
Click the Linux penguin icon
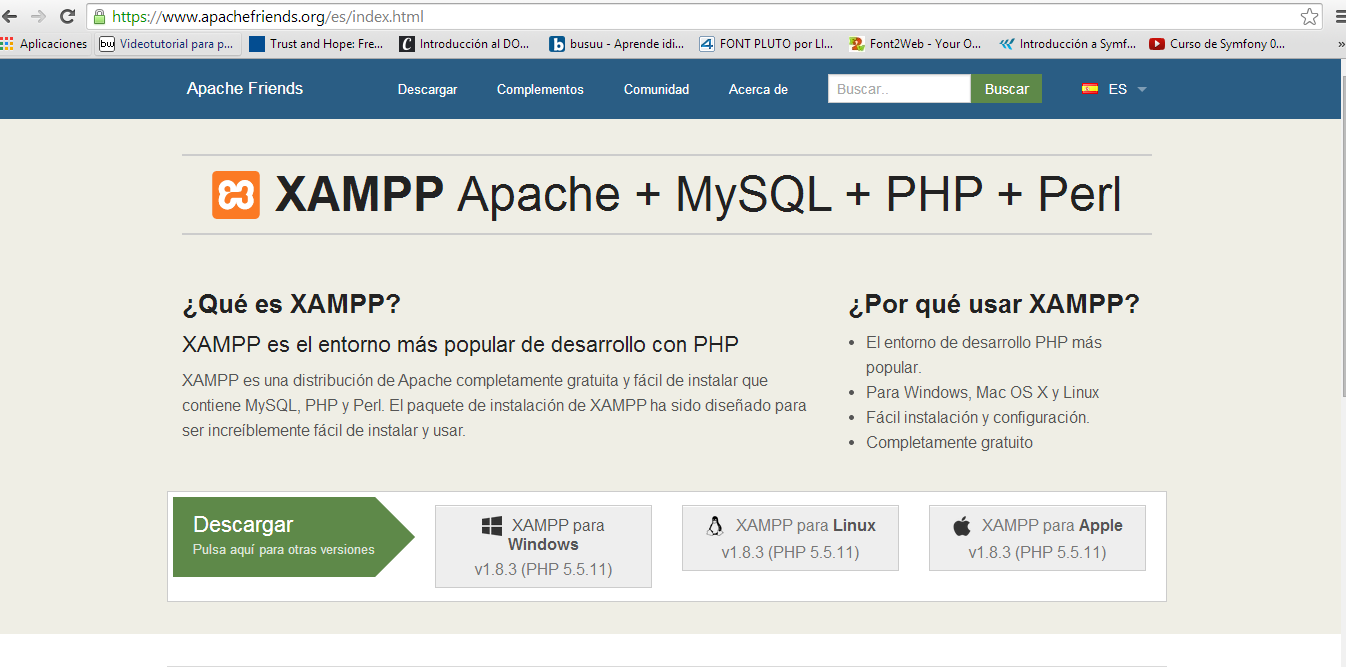715,526
